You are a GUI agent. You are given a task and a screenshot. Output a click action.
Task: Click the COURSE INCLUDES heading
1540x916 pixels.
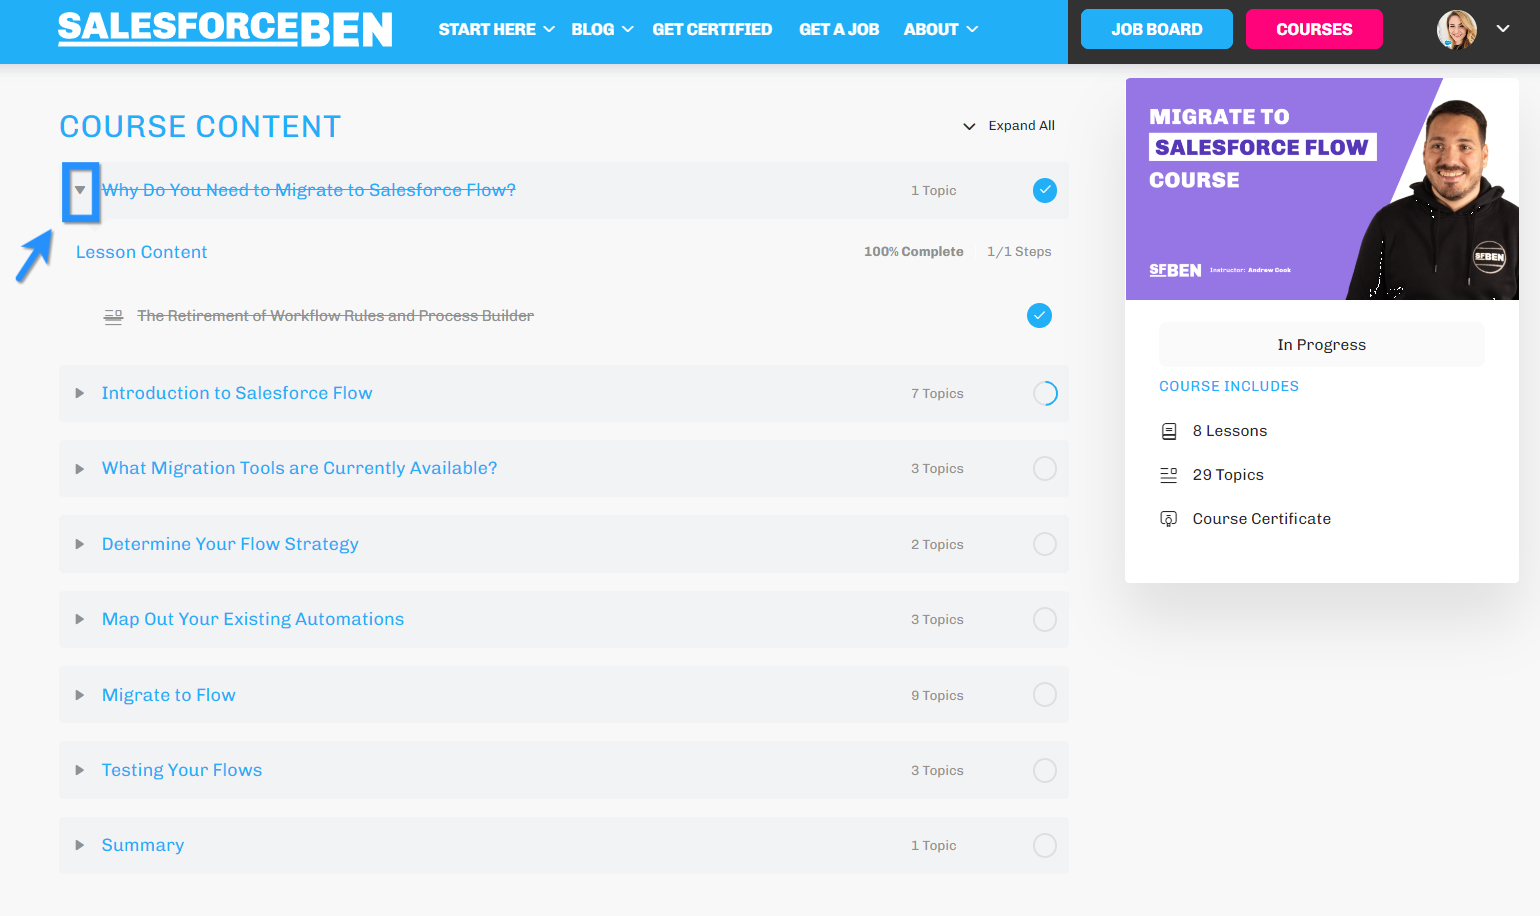[x=1229, y=386]
